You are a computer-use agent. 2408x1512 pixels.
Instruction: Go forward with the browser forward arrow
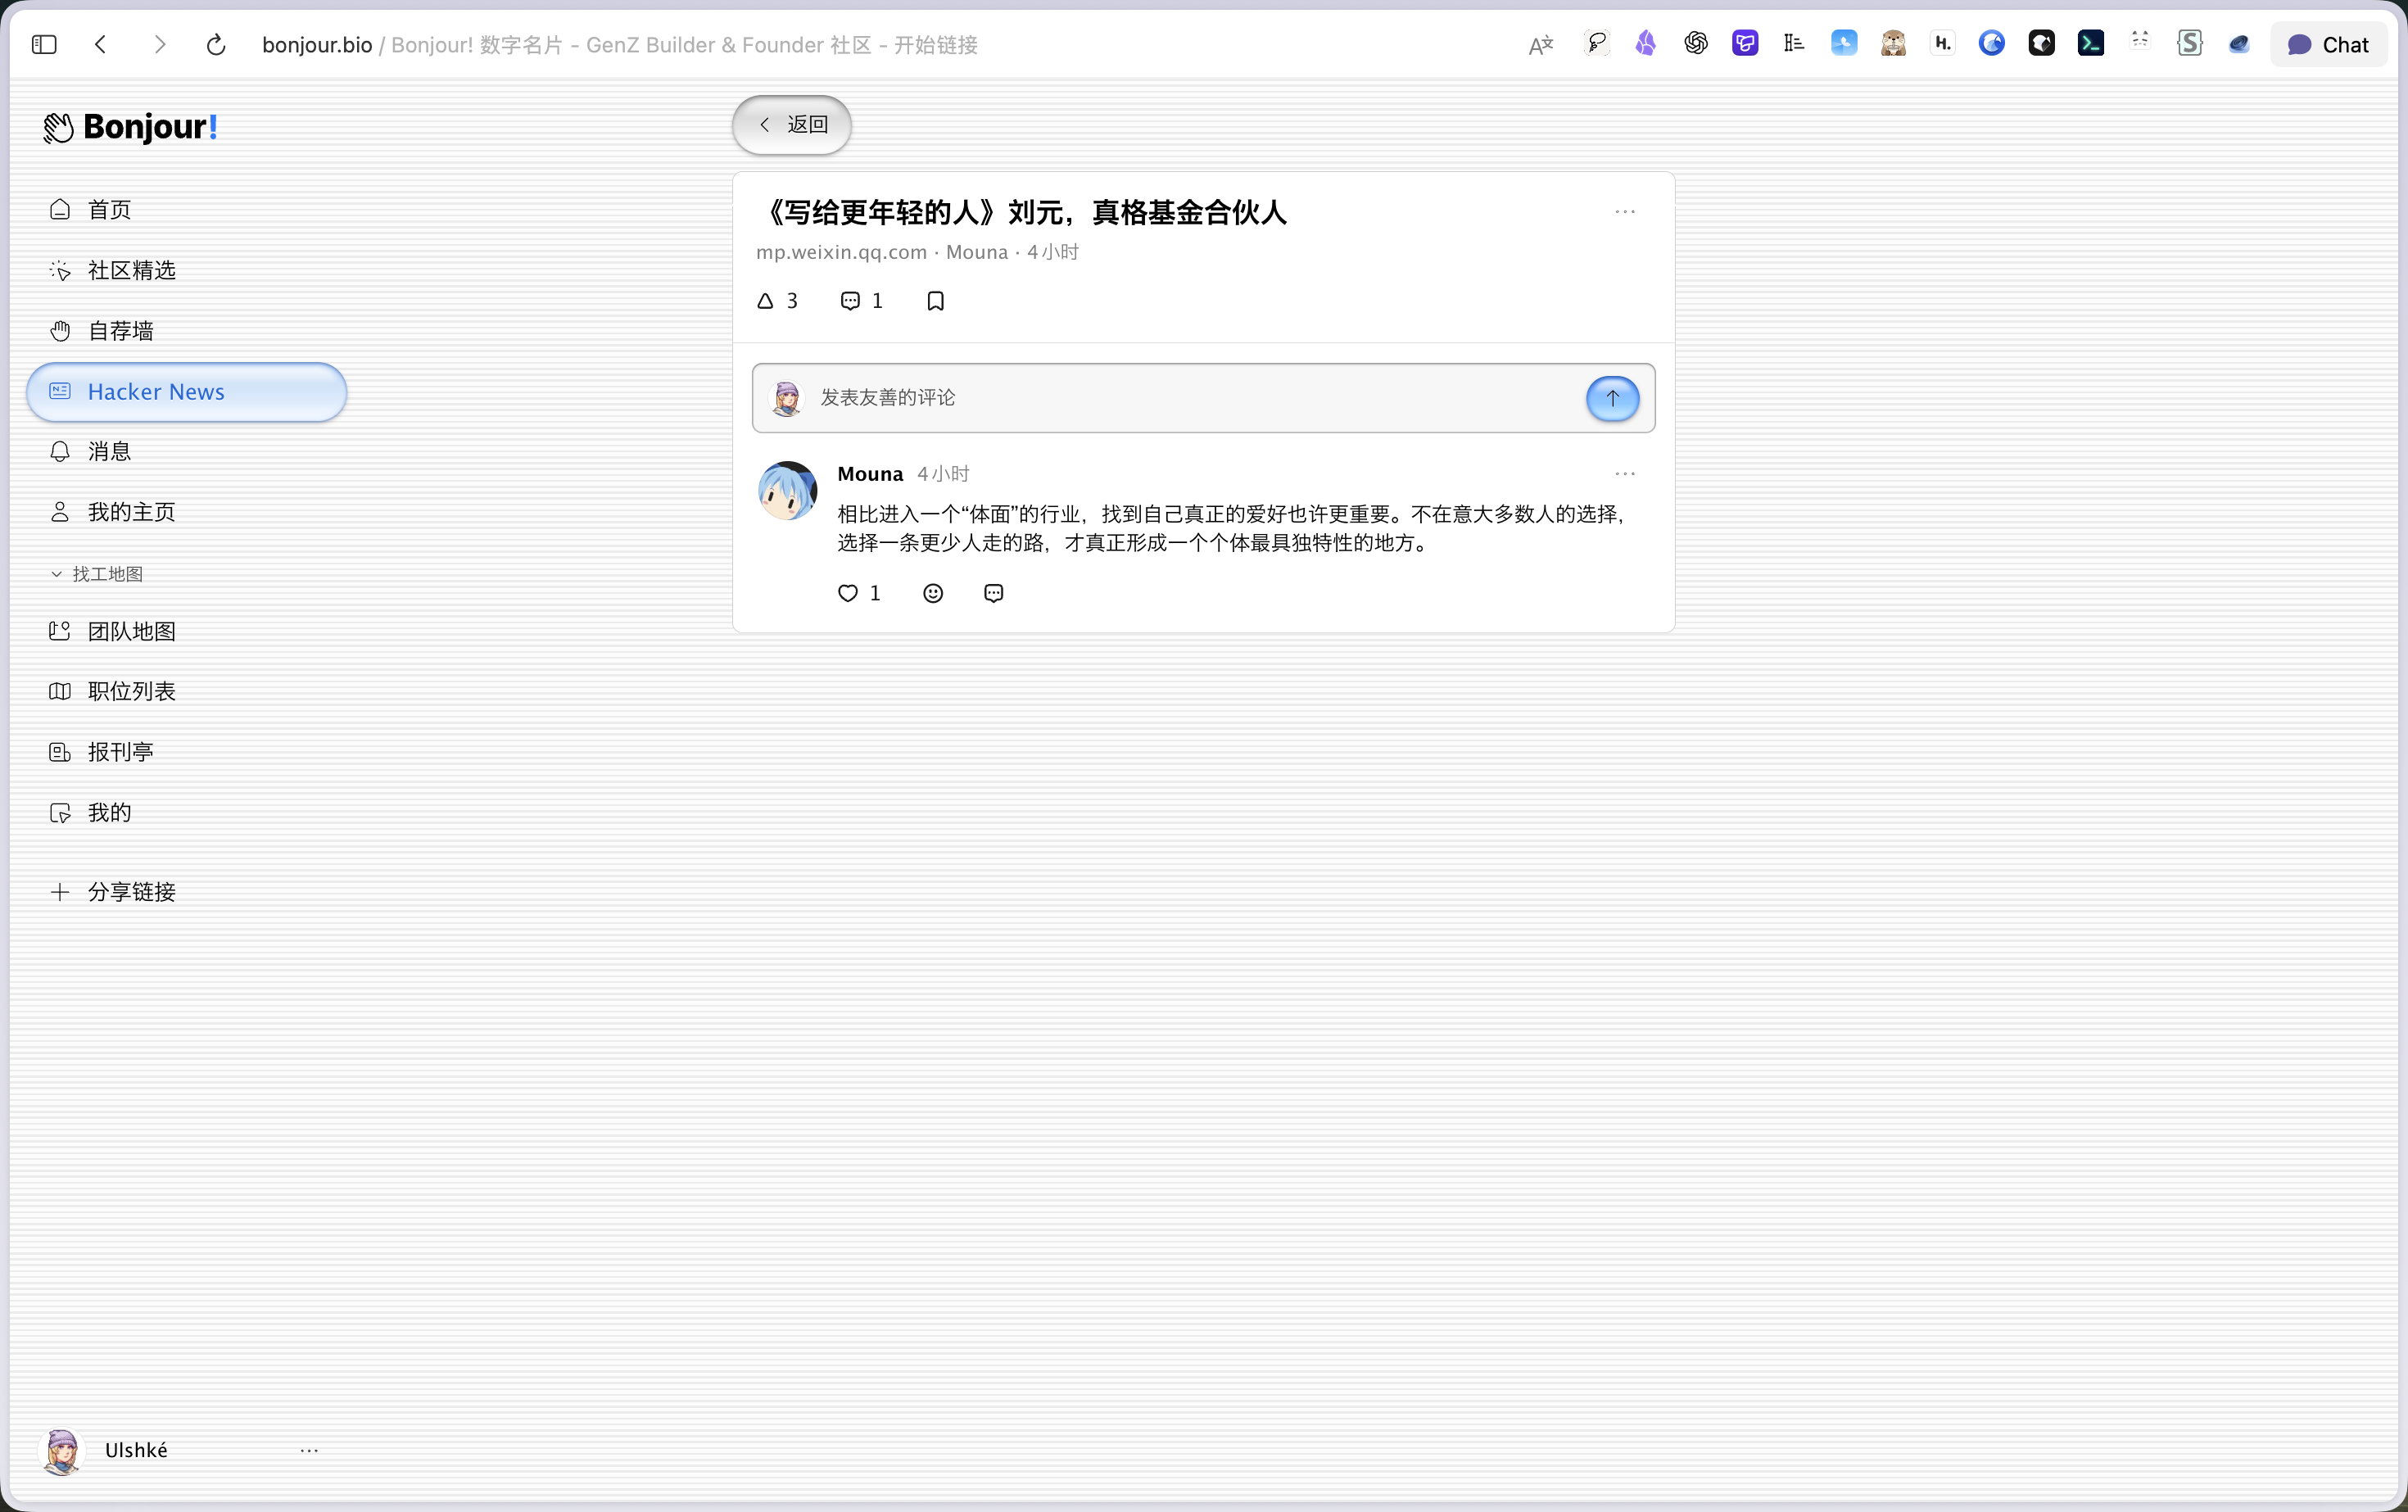pos(159,44)
